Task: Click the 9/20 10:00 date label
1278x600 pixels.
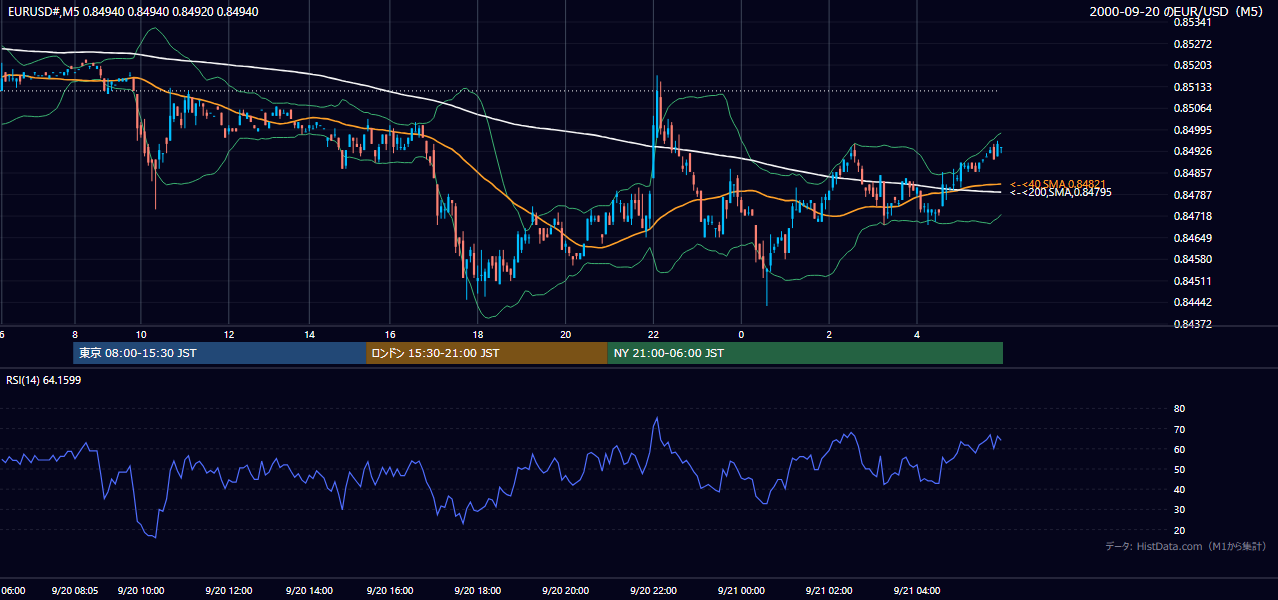Action: 140,590
